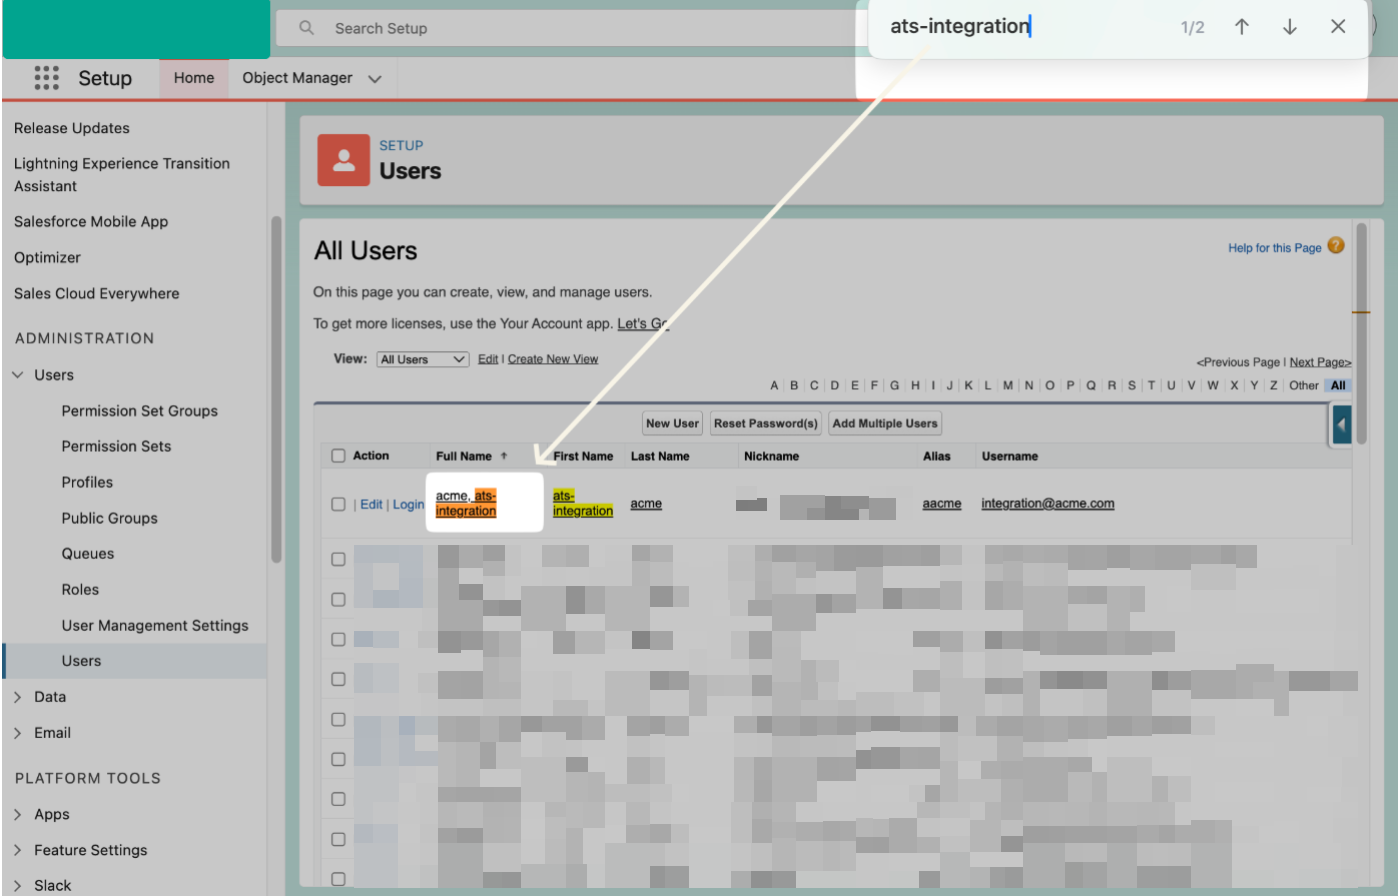The image size is (1398, 896).
Task: Filter users by Other
Action: tap(1304, 385)
